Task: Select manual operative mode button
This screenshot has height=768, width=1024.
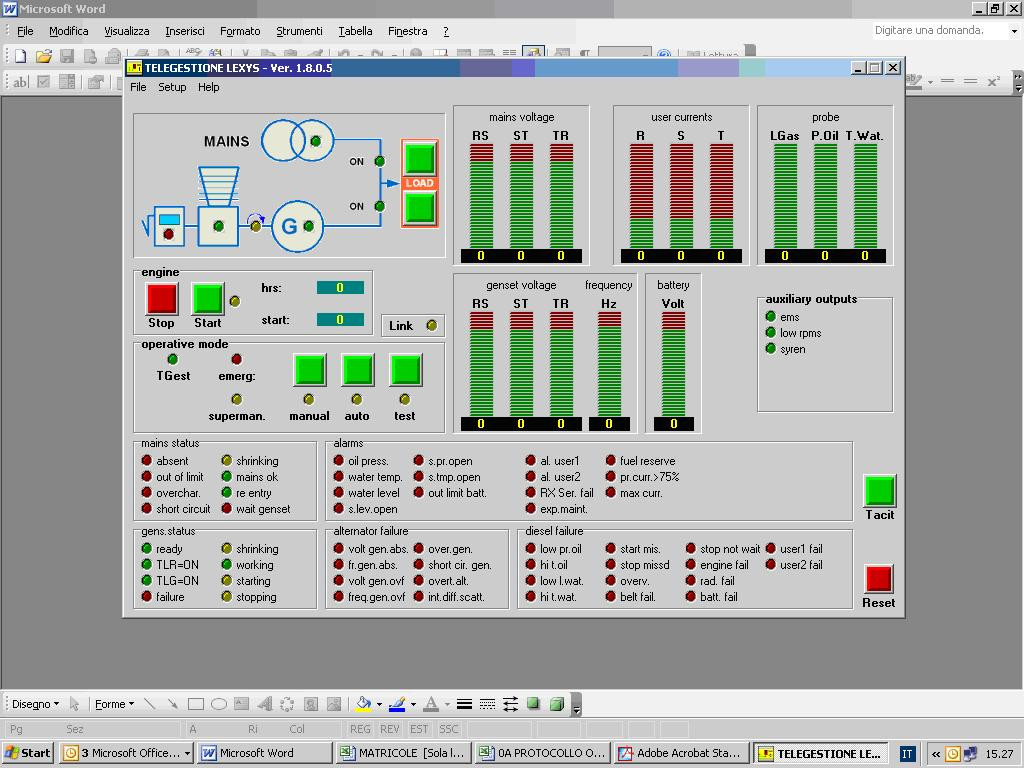Action: click(x=310, y=370)
